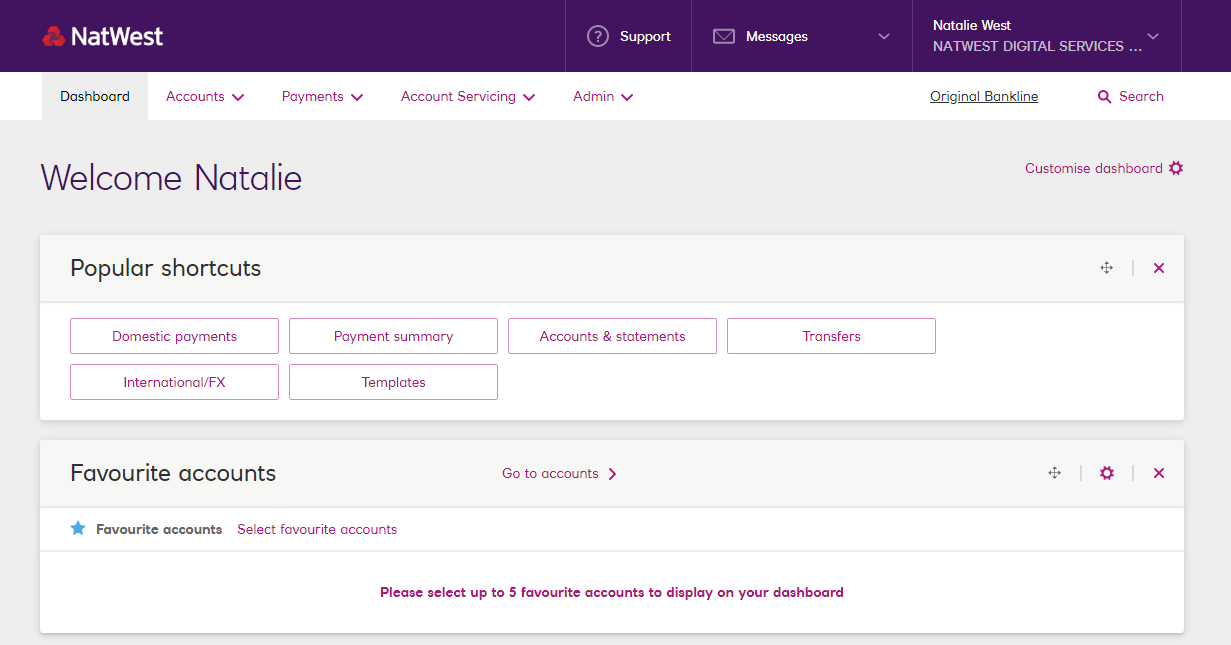Open the Messages envelope icon
1231x645 pixels.
(x=723, y=36)
